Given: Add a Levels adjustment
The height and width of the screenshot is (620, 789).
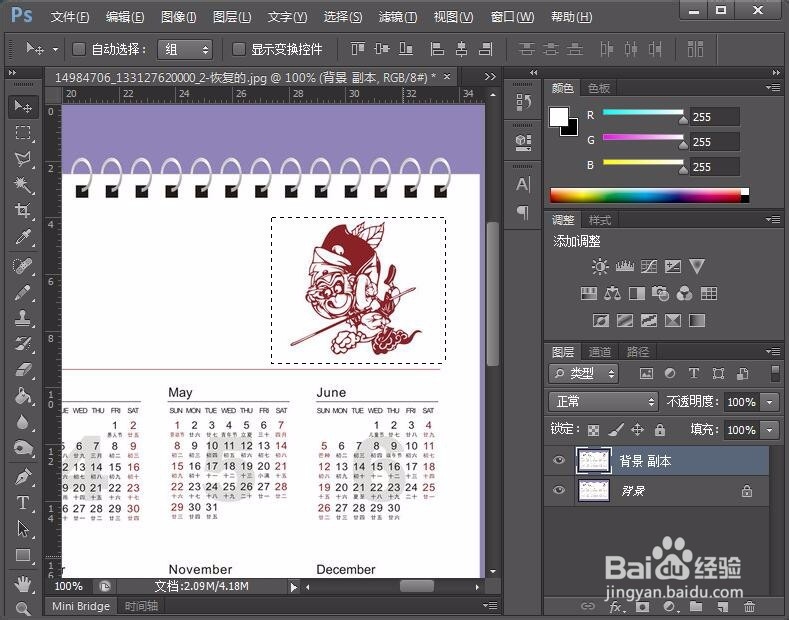Looking at the screenshot, I should [624, 266].
